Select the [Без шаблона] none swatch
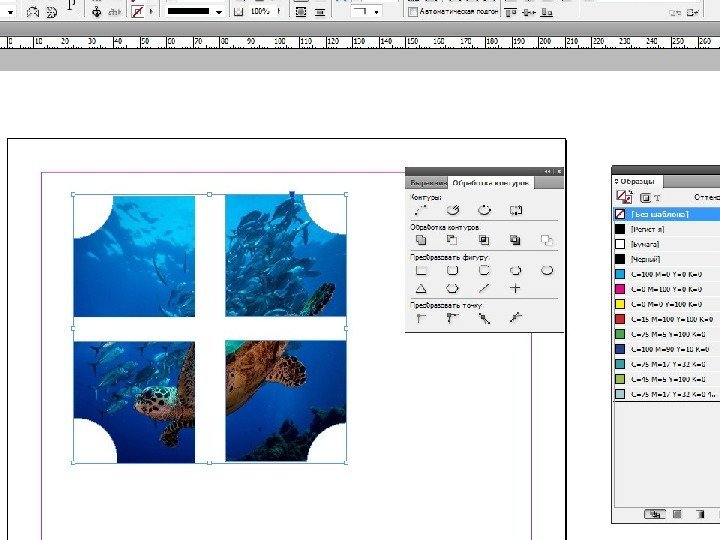The height and width of the screenshot is (540, 720). point(667,214)
